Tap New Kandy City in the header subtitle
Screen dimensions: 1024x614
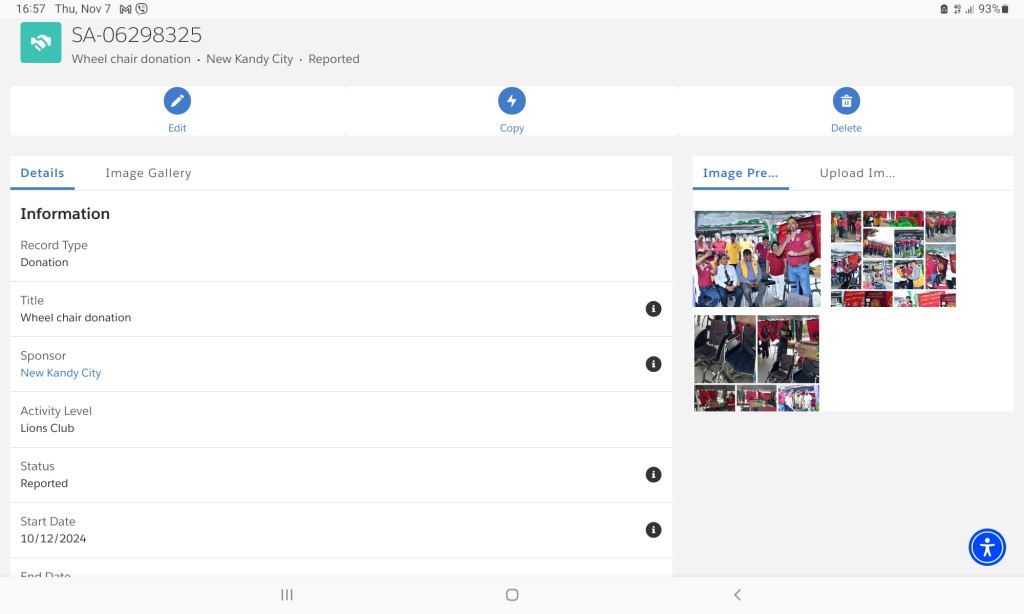pyautogui.click(x=249, y=59)
